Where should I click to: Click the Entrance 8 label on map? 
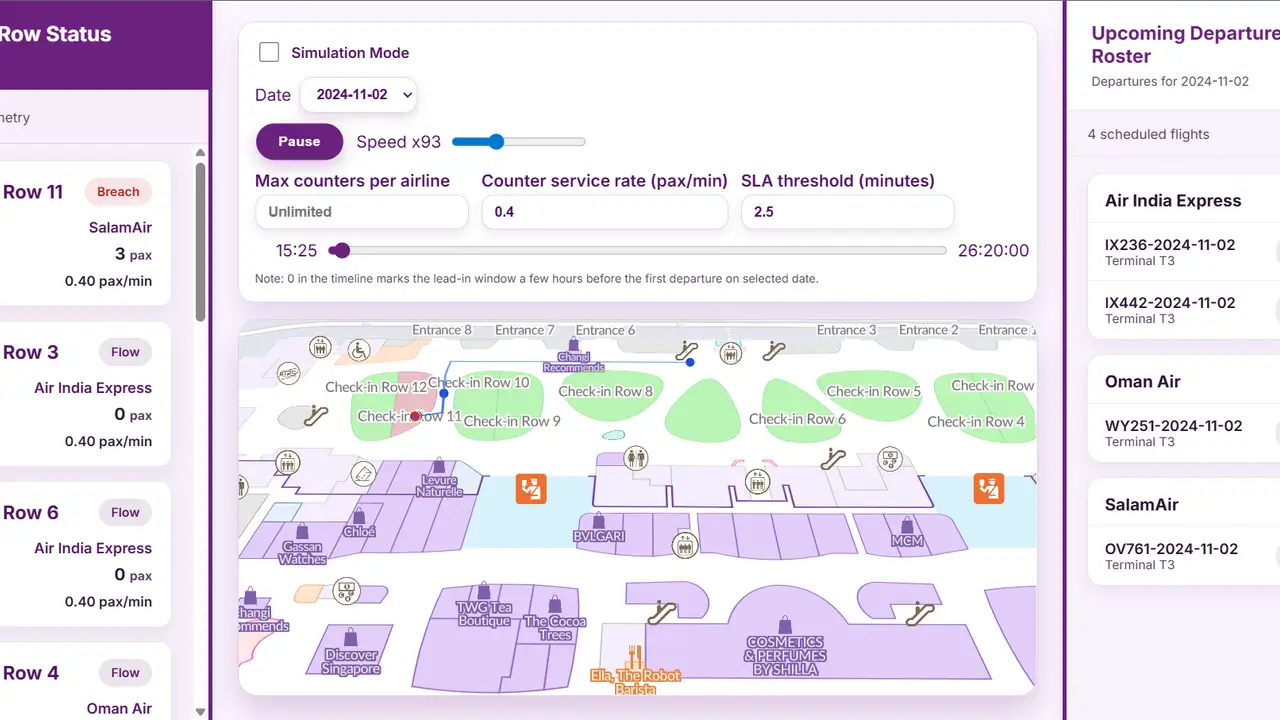click(442, 330)
